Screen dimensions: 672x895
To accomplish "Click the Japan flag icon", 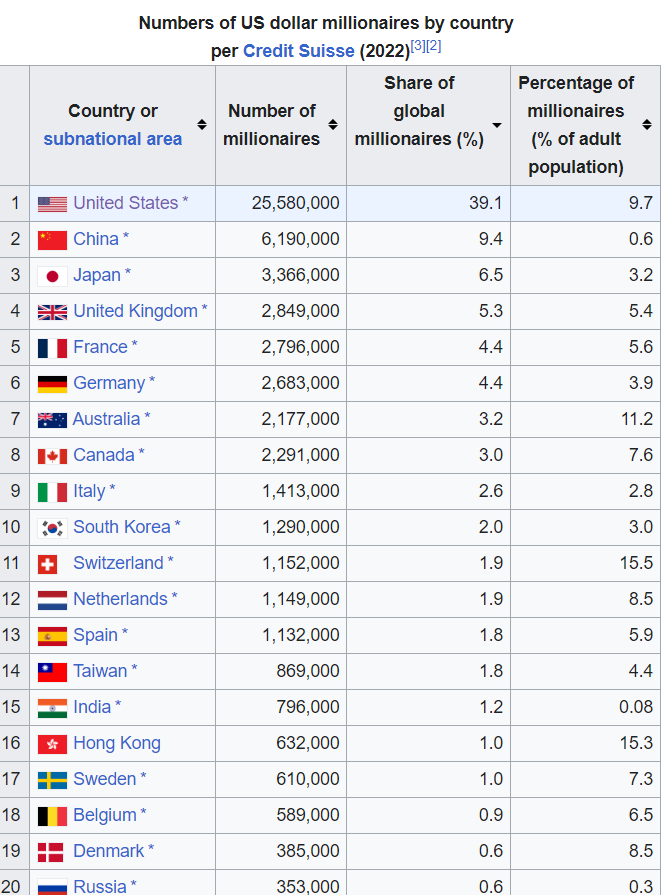I will pyautogui.click(x=52, y=276).
